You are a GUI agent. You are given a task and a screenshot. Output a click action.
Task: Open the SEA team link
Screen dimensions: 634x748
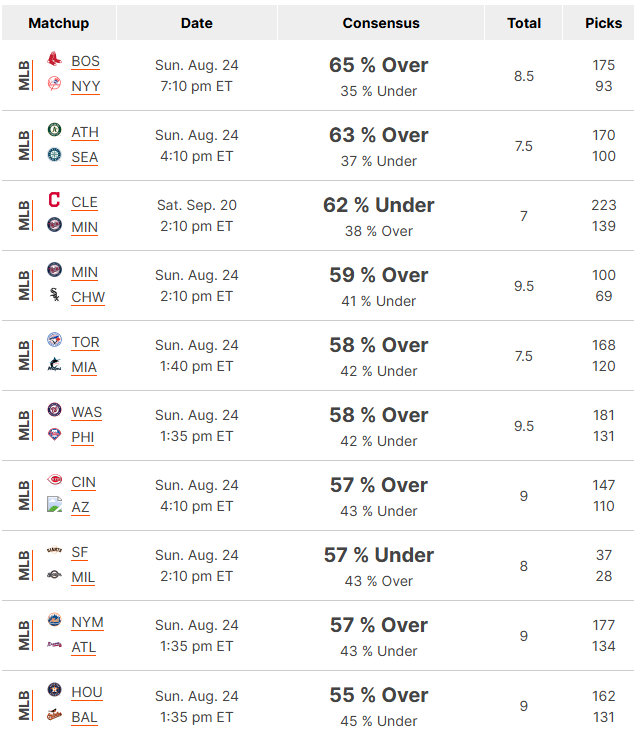(84, 157)
